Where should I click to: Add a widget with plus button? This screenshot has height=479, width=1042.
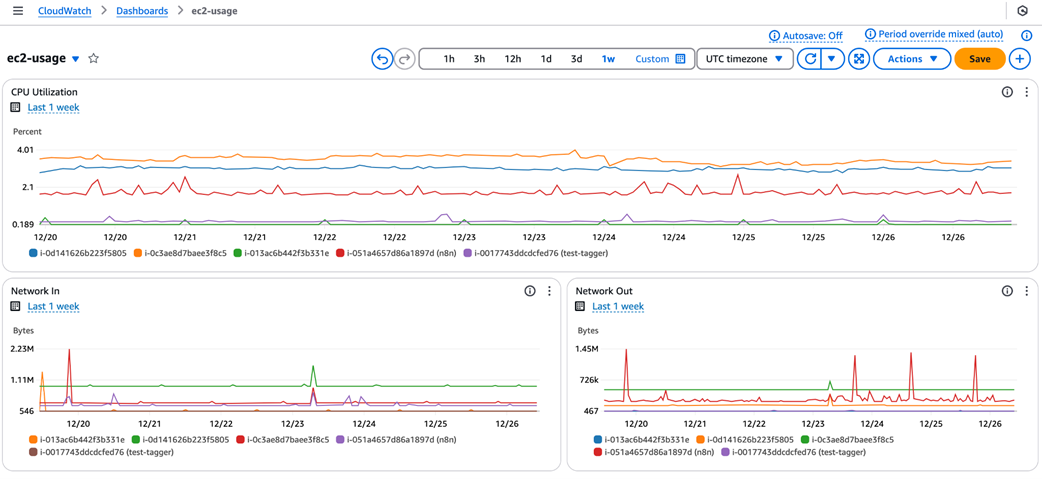click(x=1020, y=59)
